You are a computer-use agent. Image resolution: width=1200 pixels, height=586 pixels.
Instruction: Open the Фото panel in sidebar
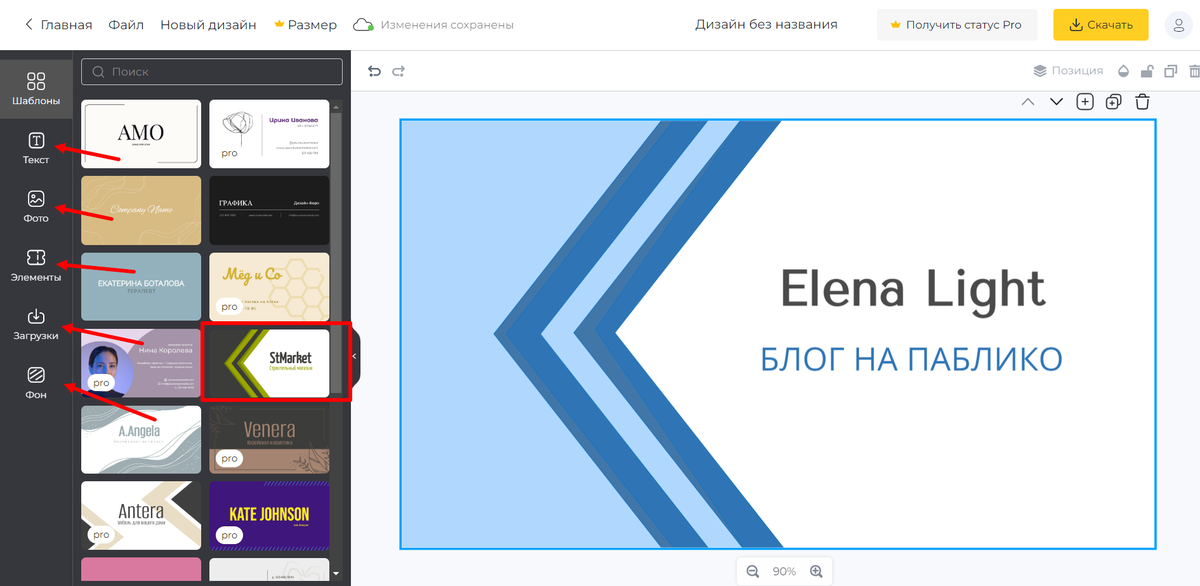pyautogui.click(x=36, y=206)
